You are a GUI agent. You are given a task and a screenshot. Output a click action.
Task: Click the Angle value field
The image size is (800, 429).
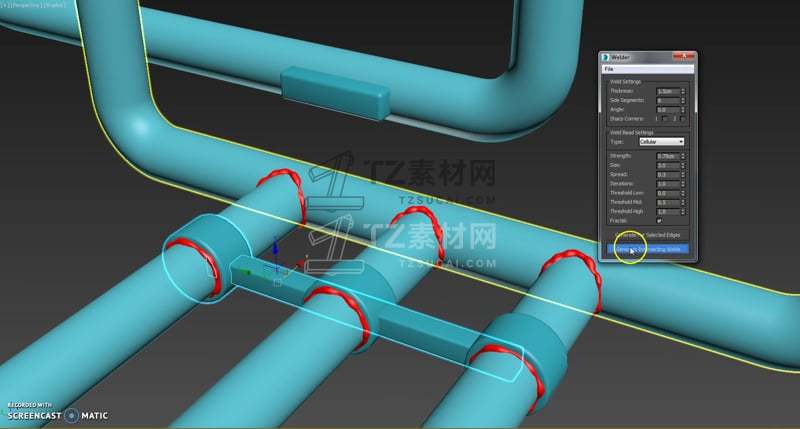pos(668,110)
